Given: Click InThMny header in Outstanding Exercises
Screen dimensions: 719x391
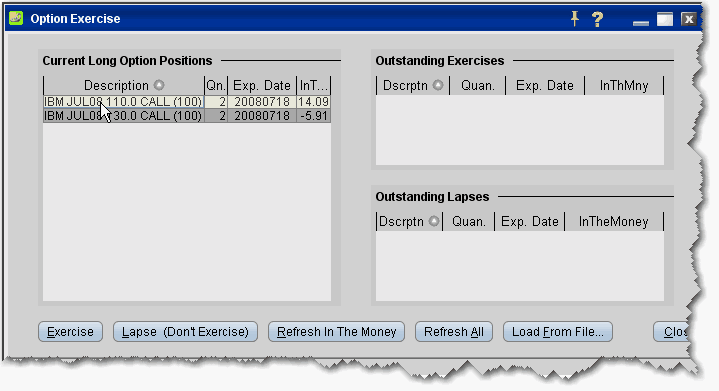Looking at the screenshot, I should coord(624,86).
